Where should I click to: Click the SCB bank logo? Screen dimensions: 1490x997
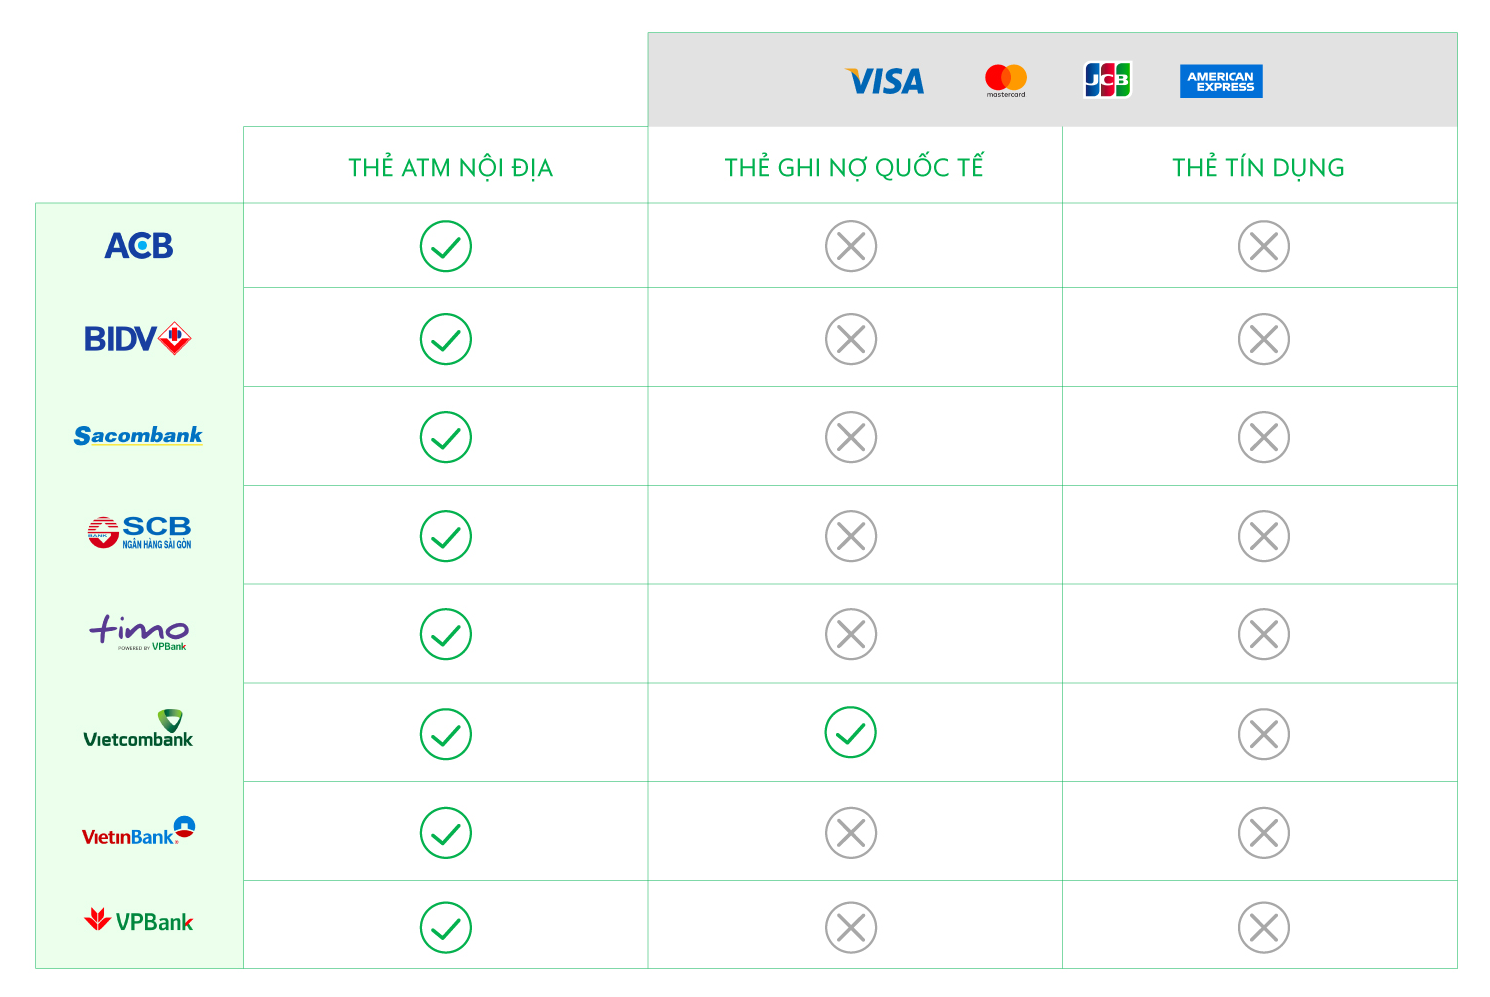[139, 532]
